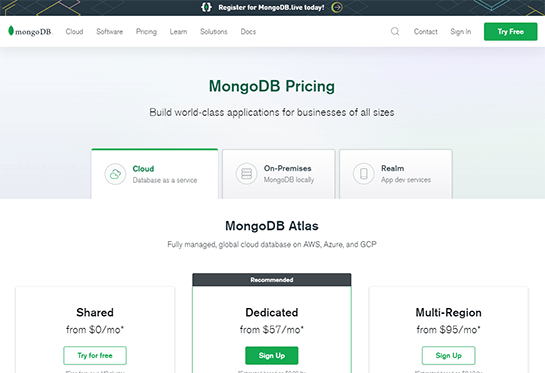Expand the Software navigation menu
Image resolution: width=545 pixels, height=373 pixels.
pos(109,32)
